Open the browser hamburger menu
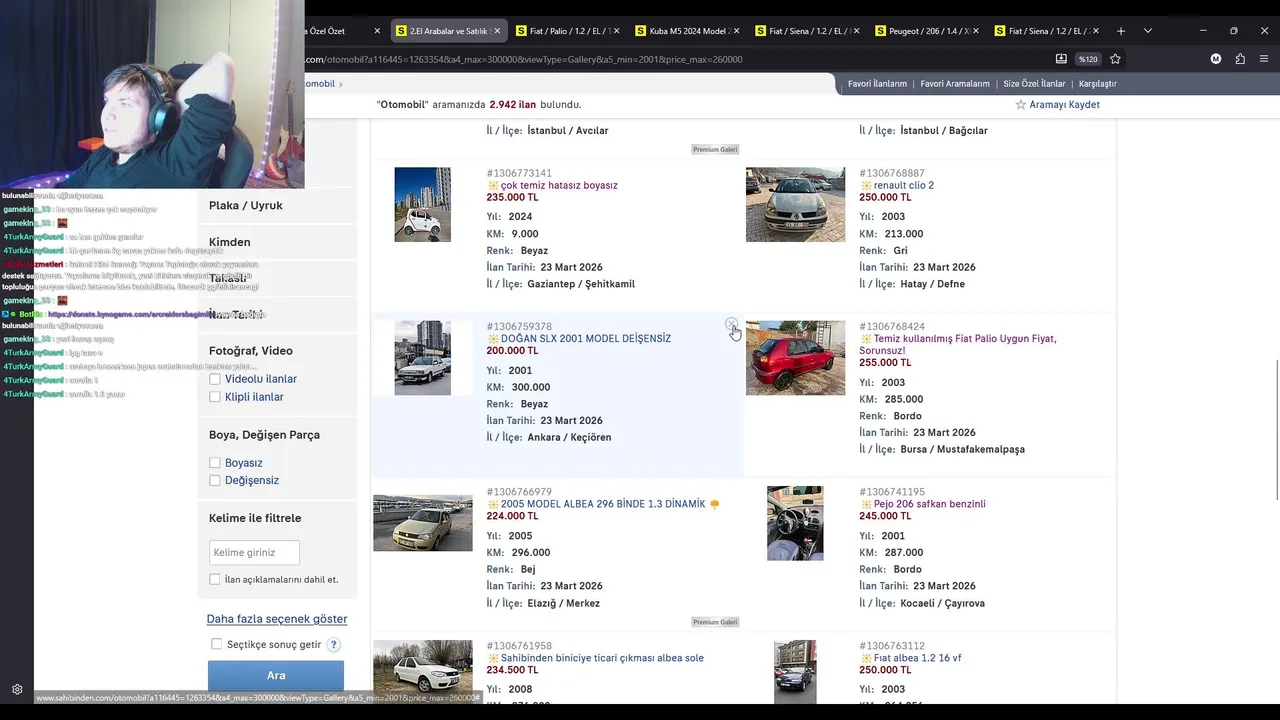The image size is (1280, 720). tap(1264, 59)
